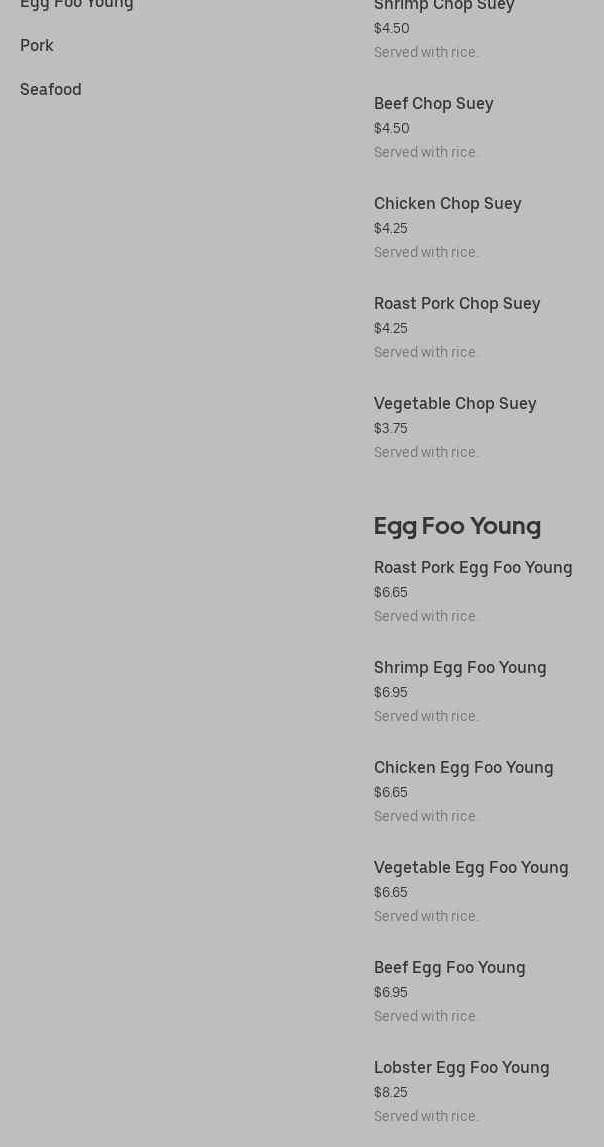Click the $8.25 Lobster Egg Foo Young price
The height and width of the screenshot is (1147, 604).
391,1093
